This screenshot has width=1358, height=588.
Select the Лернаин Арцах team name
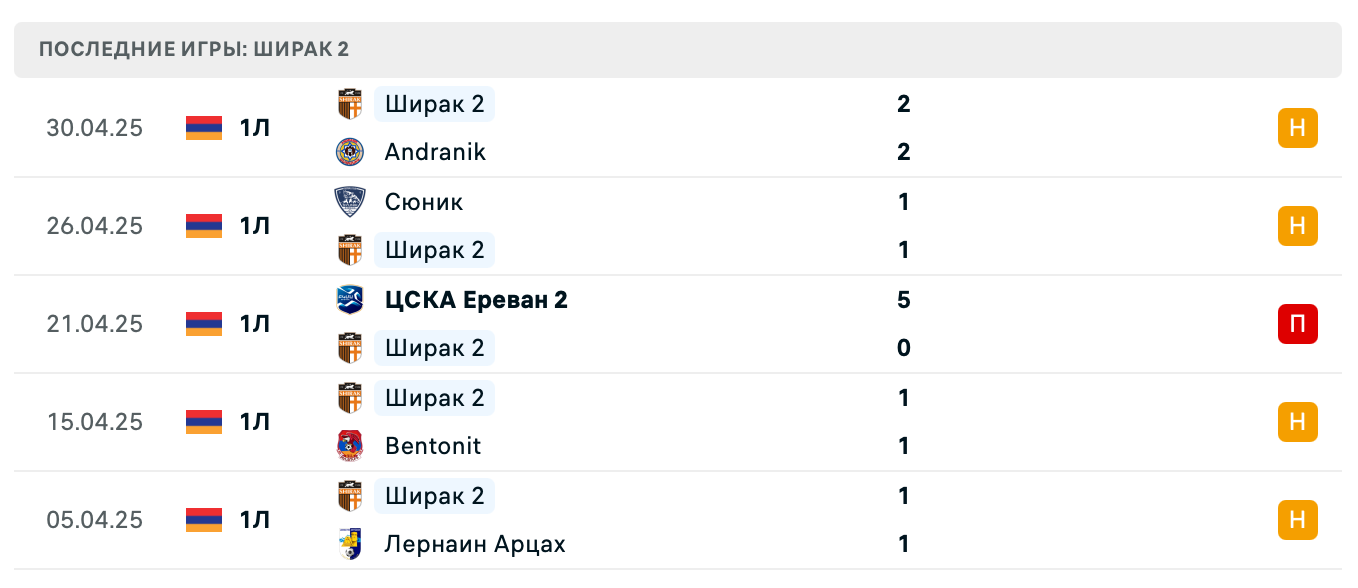click(474, 544)
